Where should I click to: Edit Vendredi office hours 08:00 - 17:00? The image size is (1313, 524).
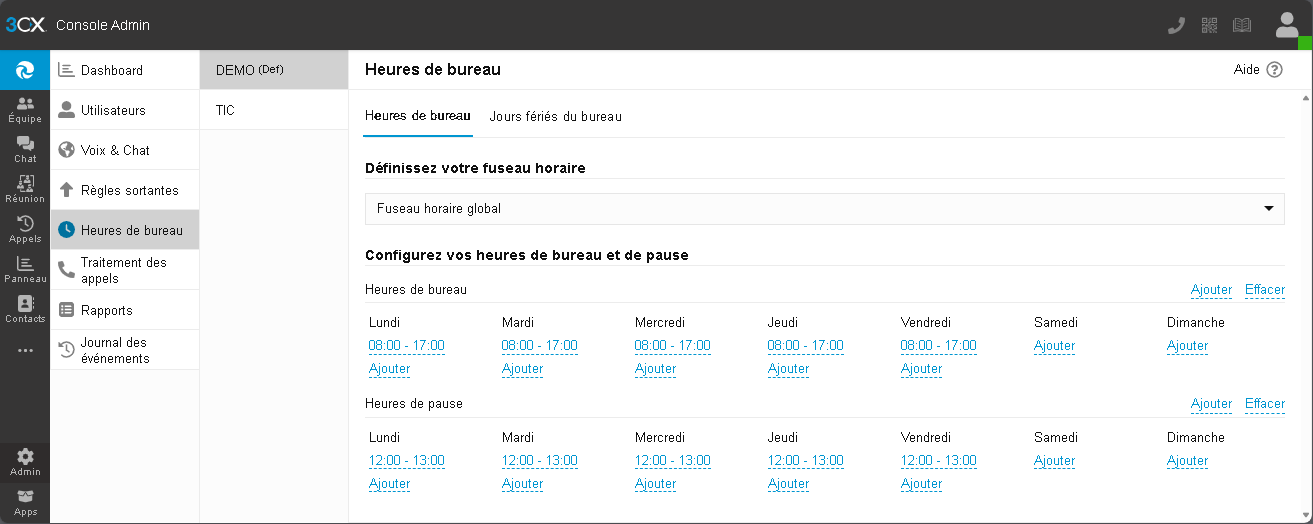coord(939,346)
